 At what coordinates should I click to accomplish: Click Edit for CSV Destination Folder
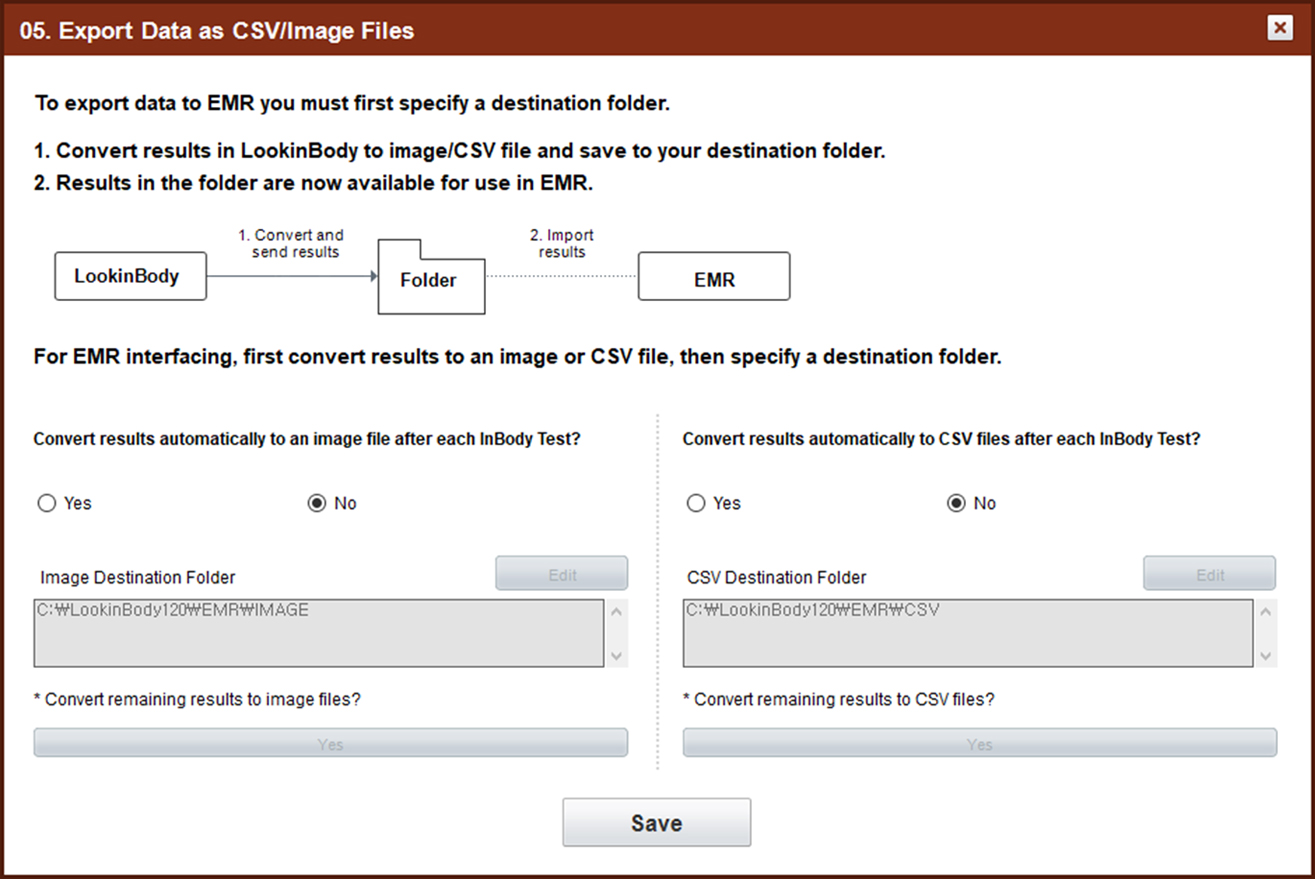coord(1210,574)
